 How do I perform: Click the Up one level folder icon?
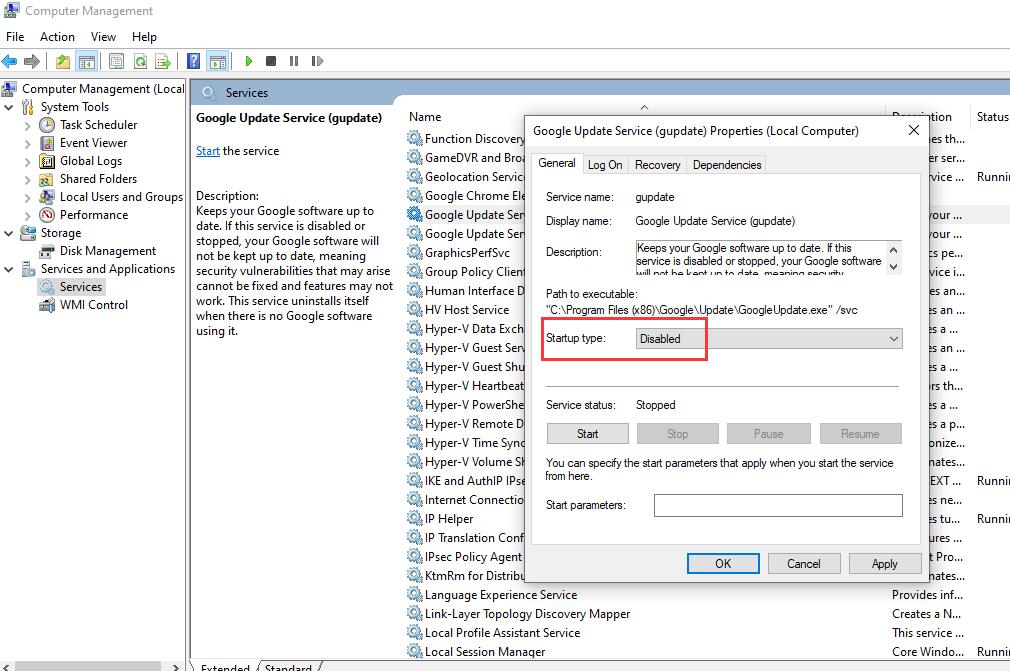(x=62, y=61)
